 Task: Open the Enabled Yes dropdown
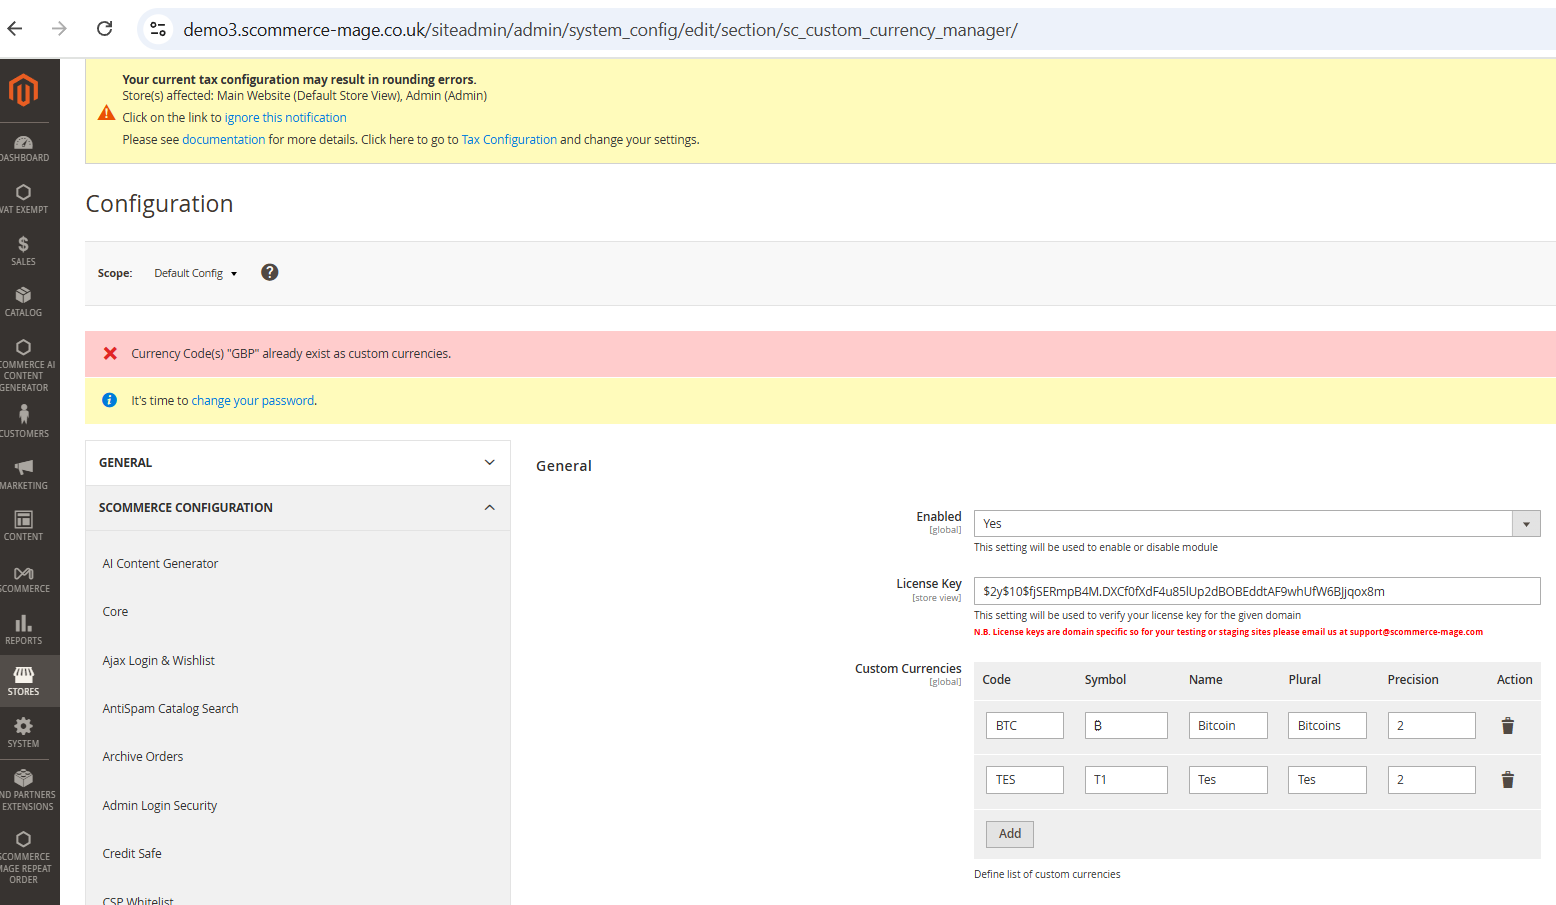(1256, 524)
